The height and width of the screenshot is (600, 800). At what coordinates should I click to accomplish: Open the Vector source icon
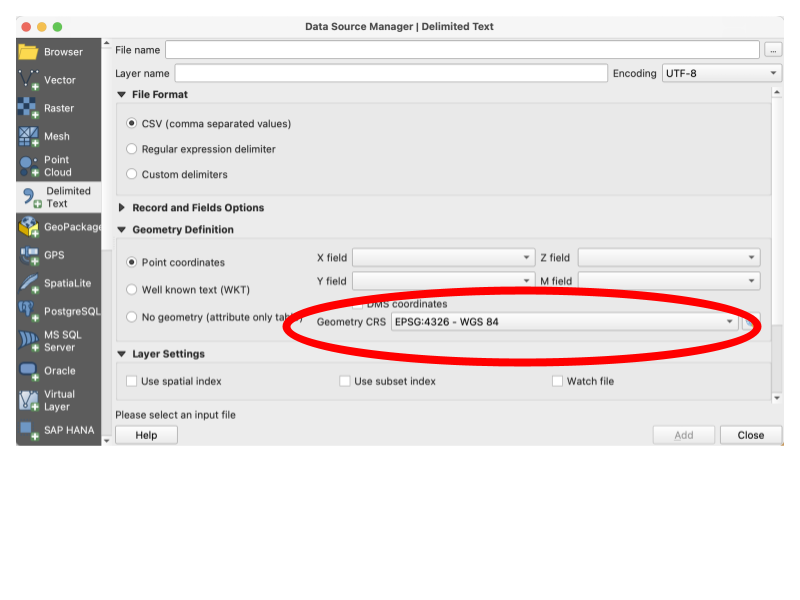[28, 80]
